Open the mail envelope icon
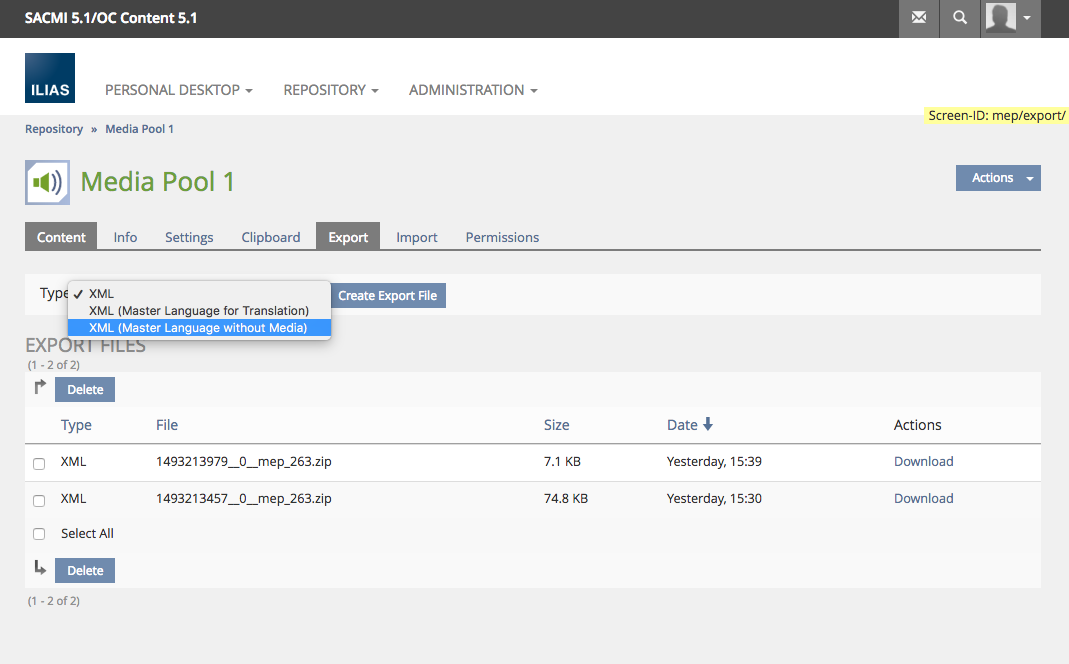The image size is (1069, 664). [918, 18]
